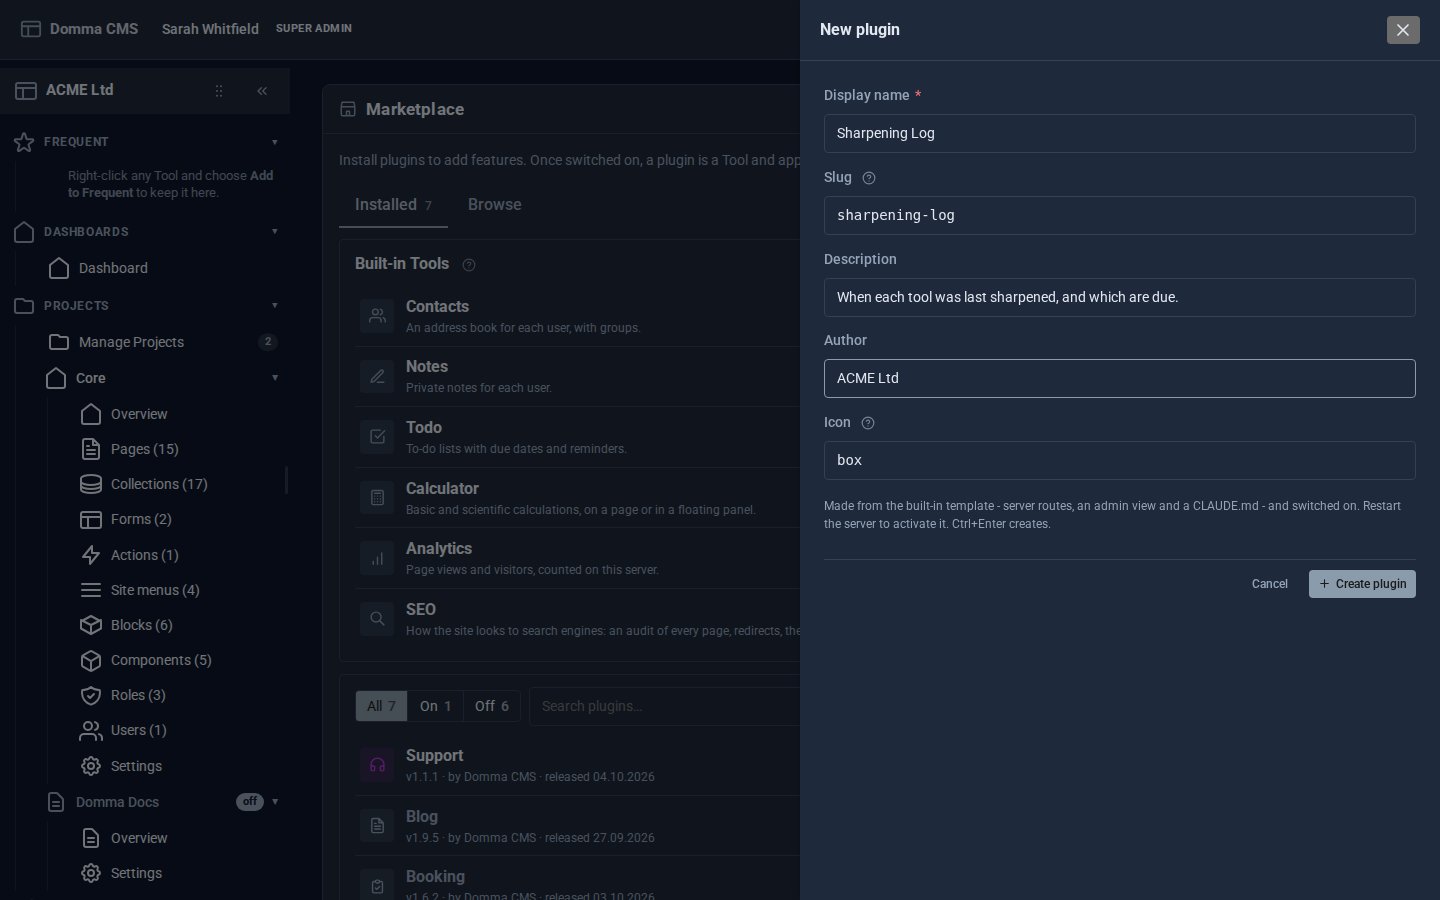Image resolution: width=1440 pixels, height=900 pixels.
Task: Close the New plugin panel
Action: click(x=1403, y=30)
